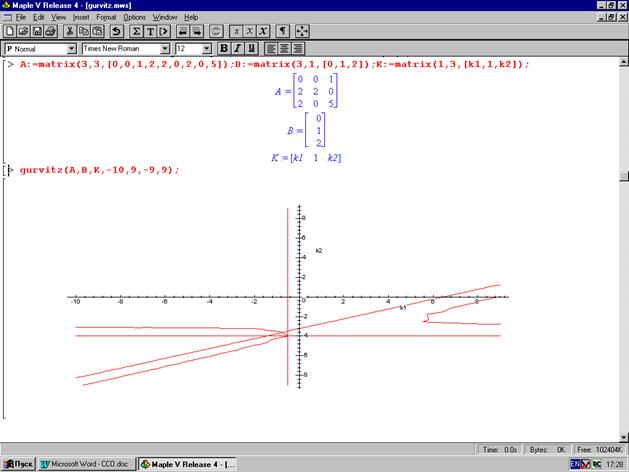629x472 pixels.
Task: Cut selection with the scissors icon
Action: click(x=68, y=31)
